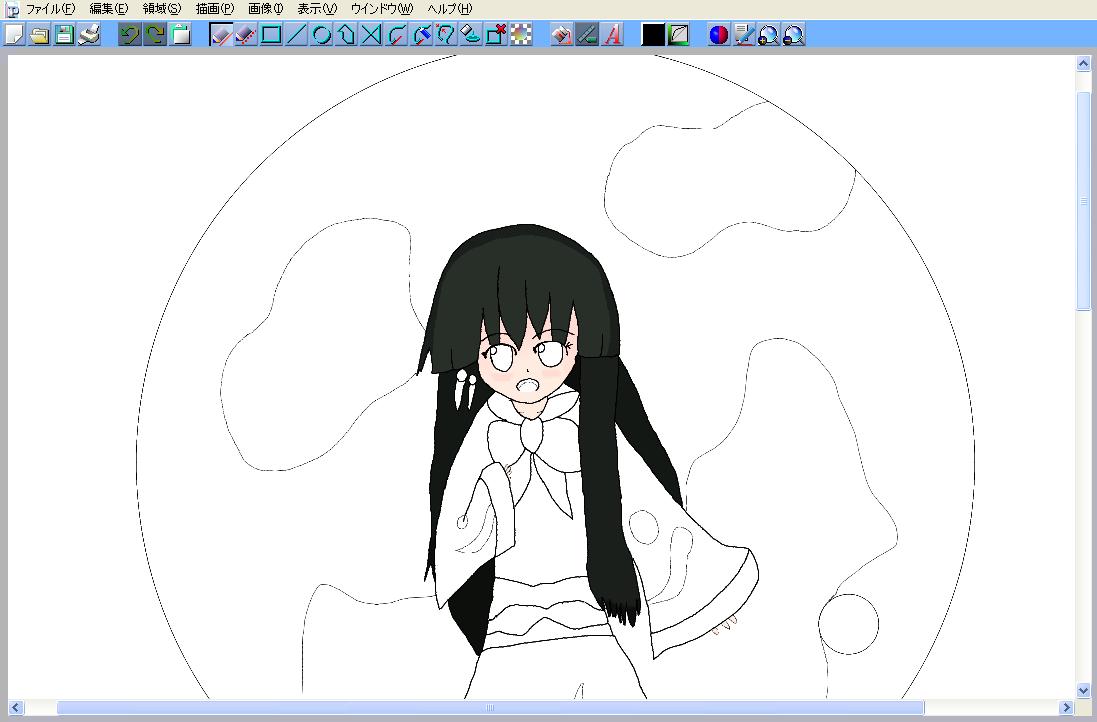Viewport: 1097px width, 722px height.
Task: Open the 表示(V) menu
Action: pos(317,9)
